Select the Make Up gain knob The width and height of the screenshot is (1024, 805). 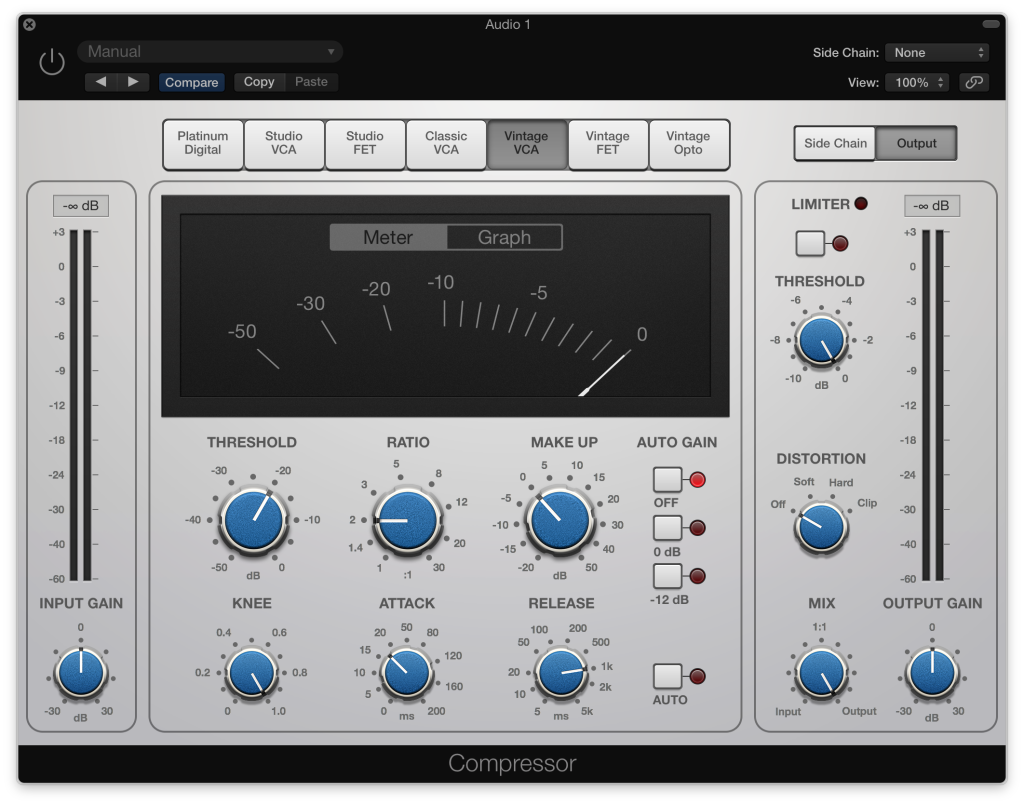(560, 520)
